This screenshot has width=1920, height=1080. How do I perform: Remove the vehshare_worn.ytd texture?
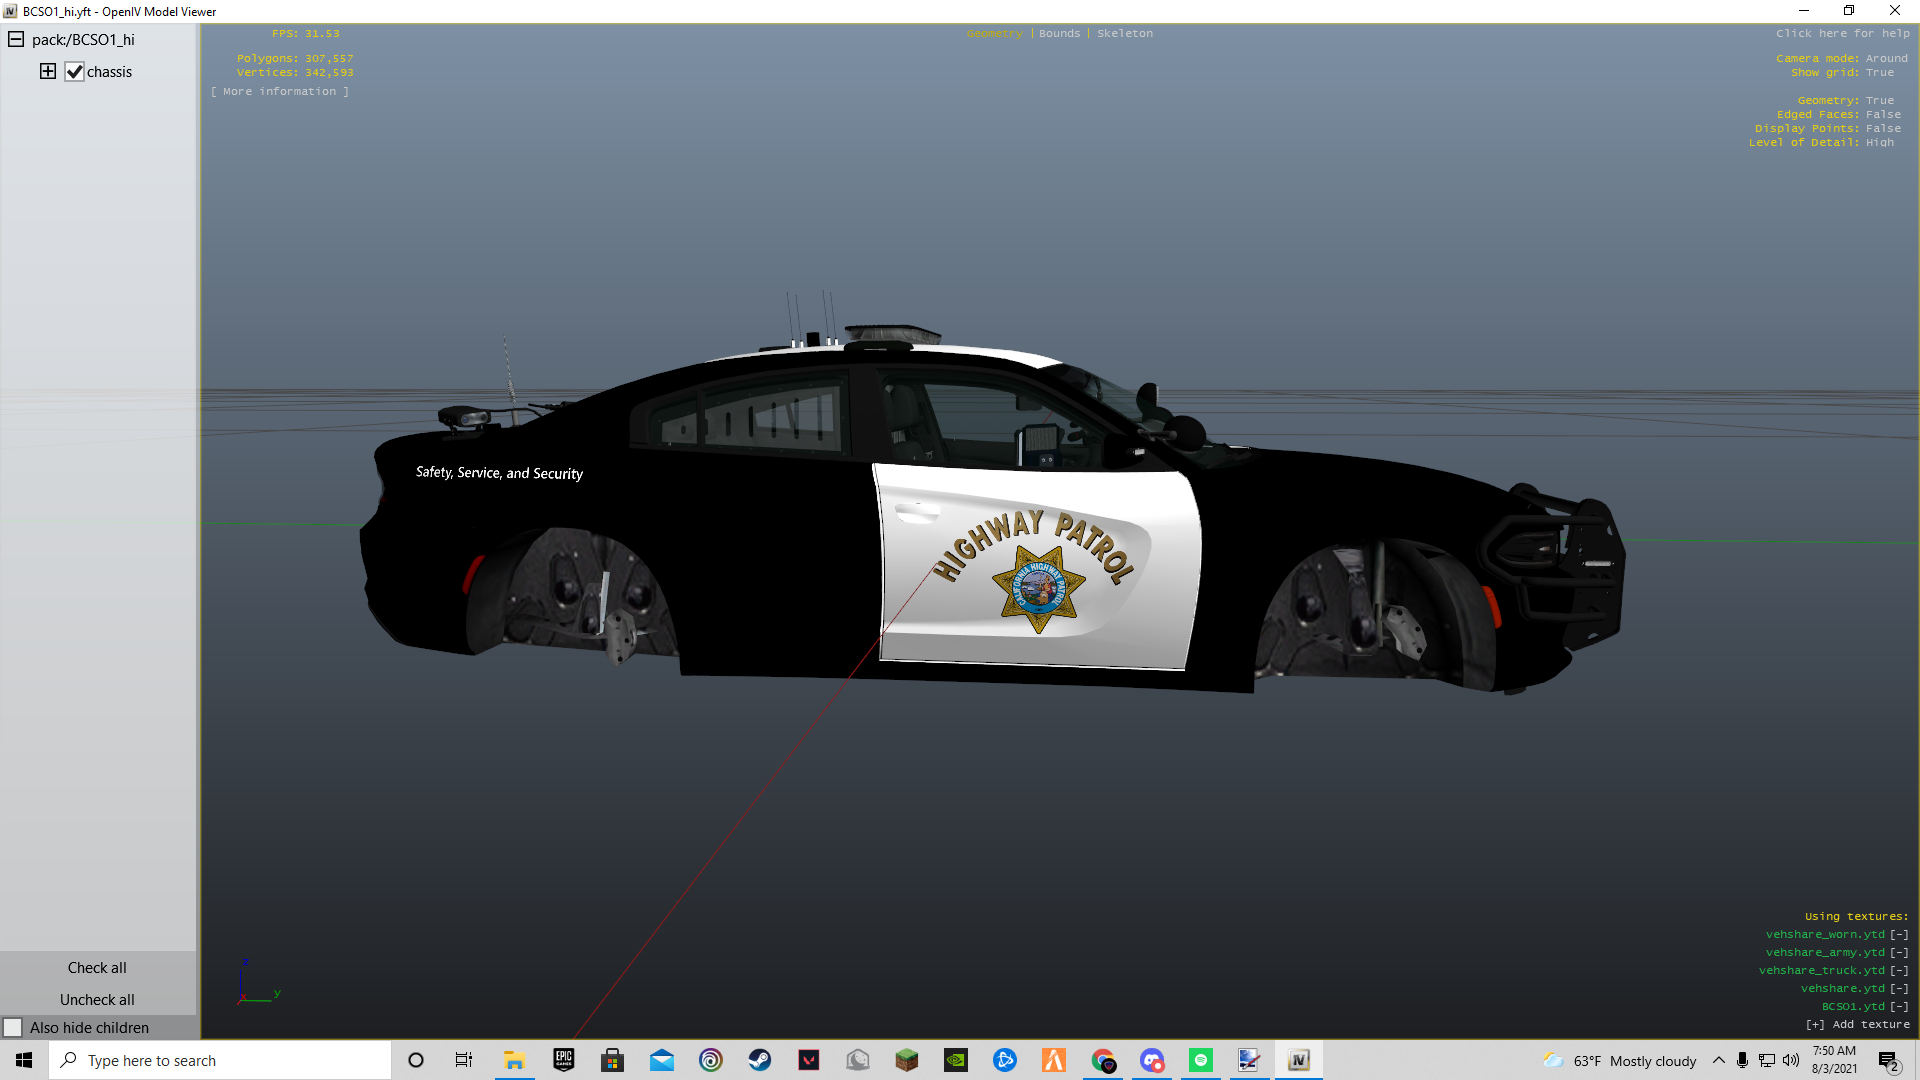coord(1899,935)
